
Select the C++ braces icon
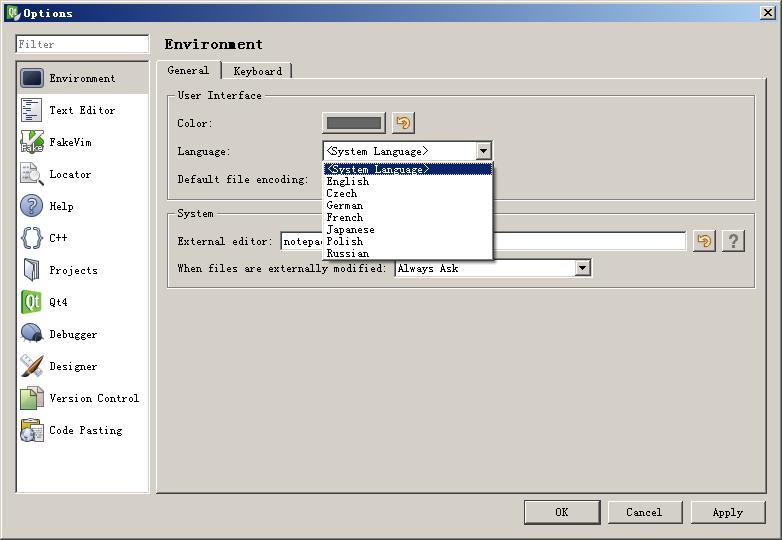(x=32, y=238)
